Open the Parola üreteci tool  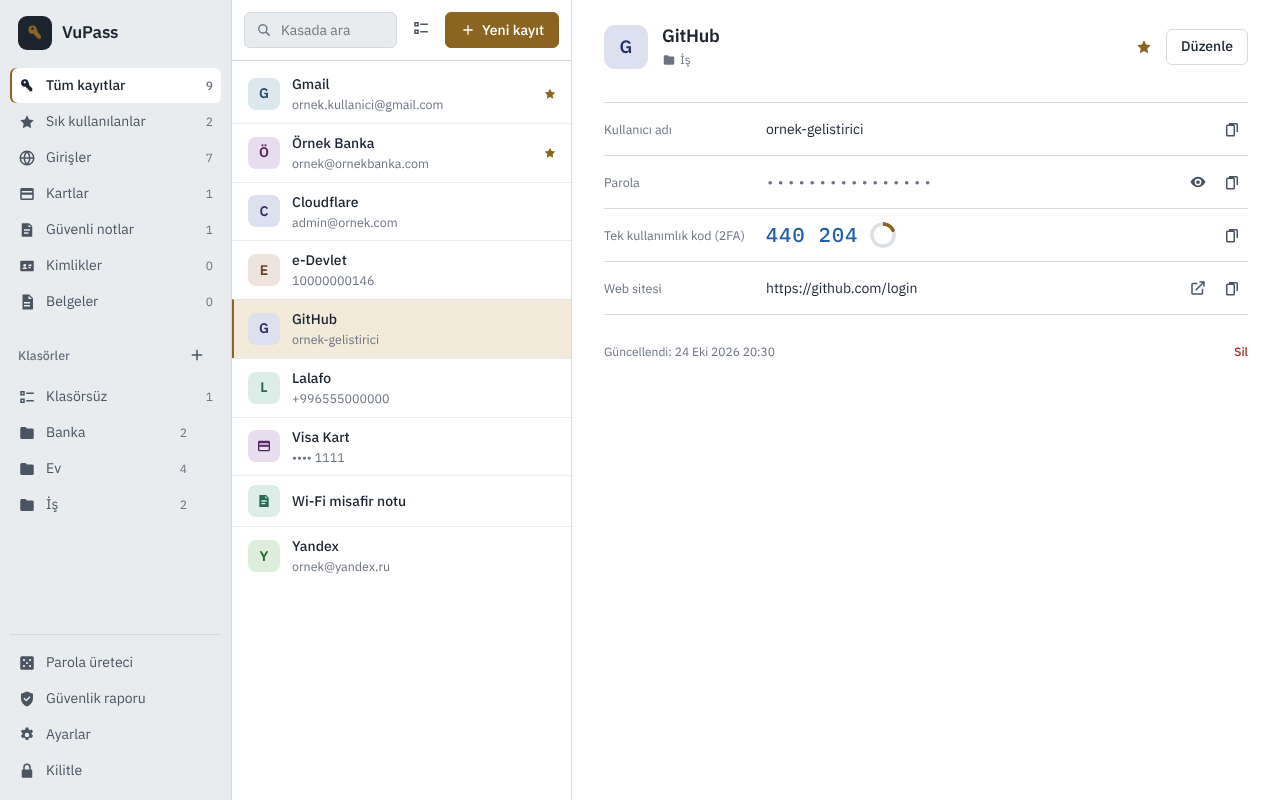click(116, 662)
